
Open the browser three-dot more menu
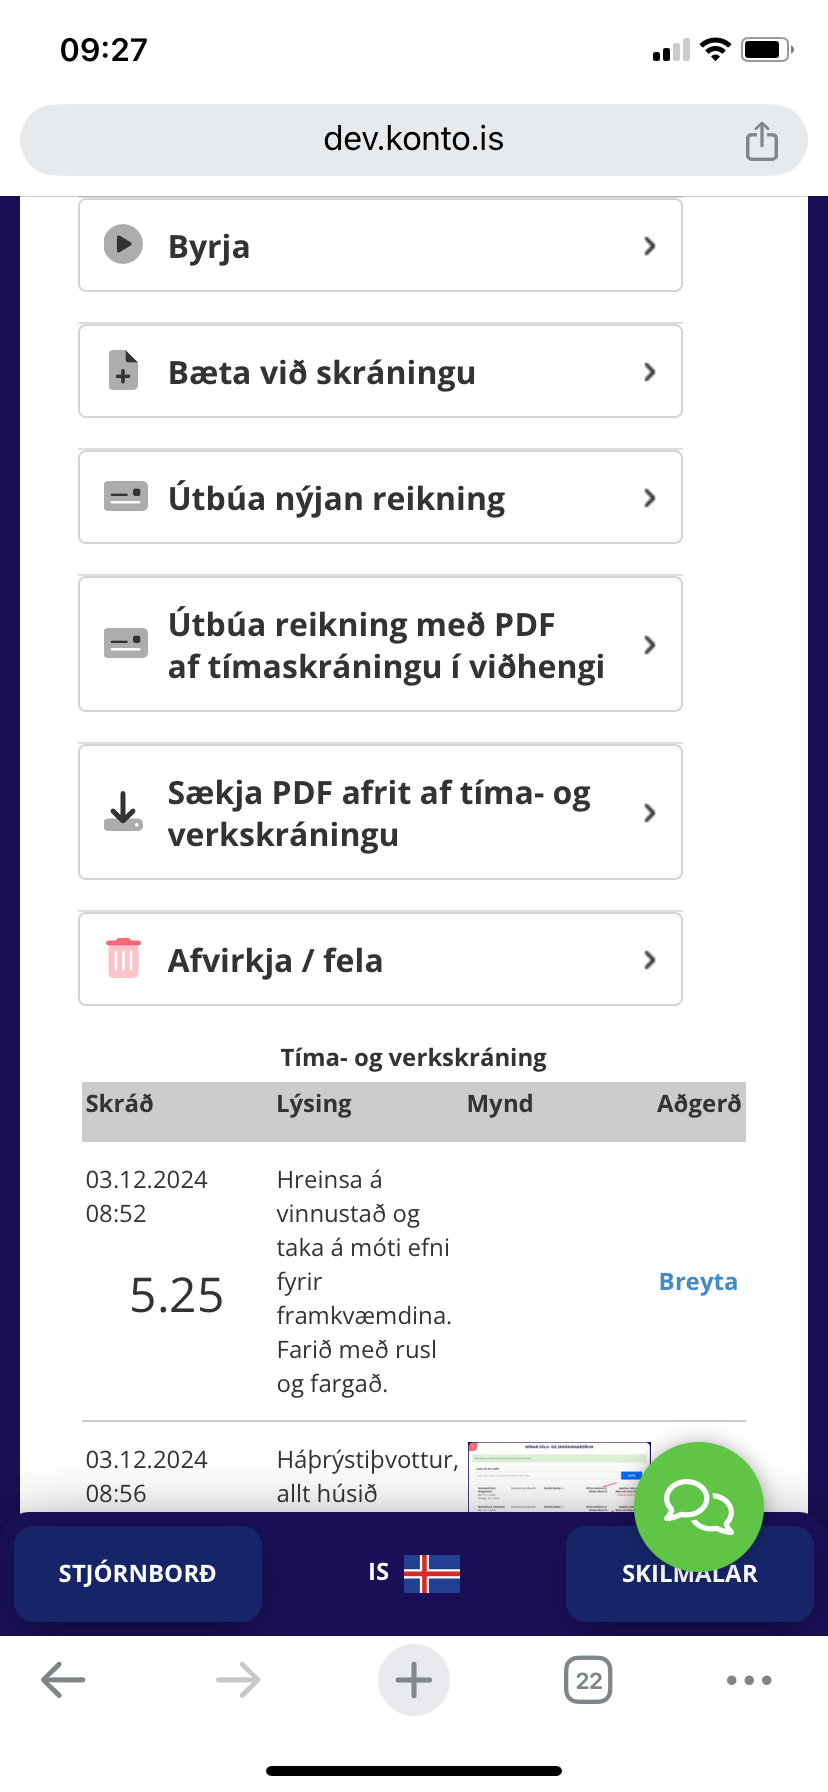749,1680
